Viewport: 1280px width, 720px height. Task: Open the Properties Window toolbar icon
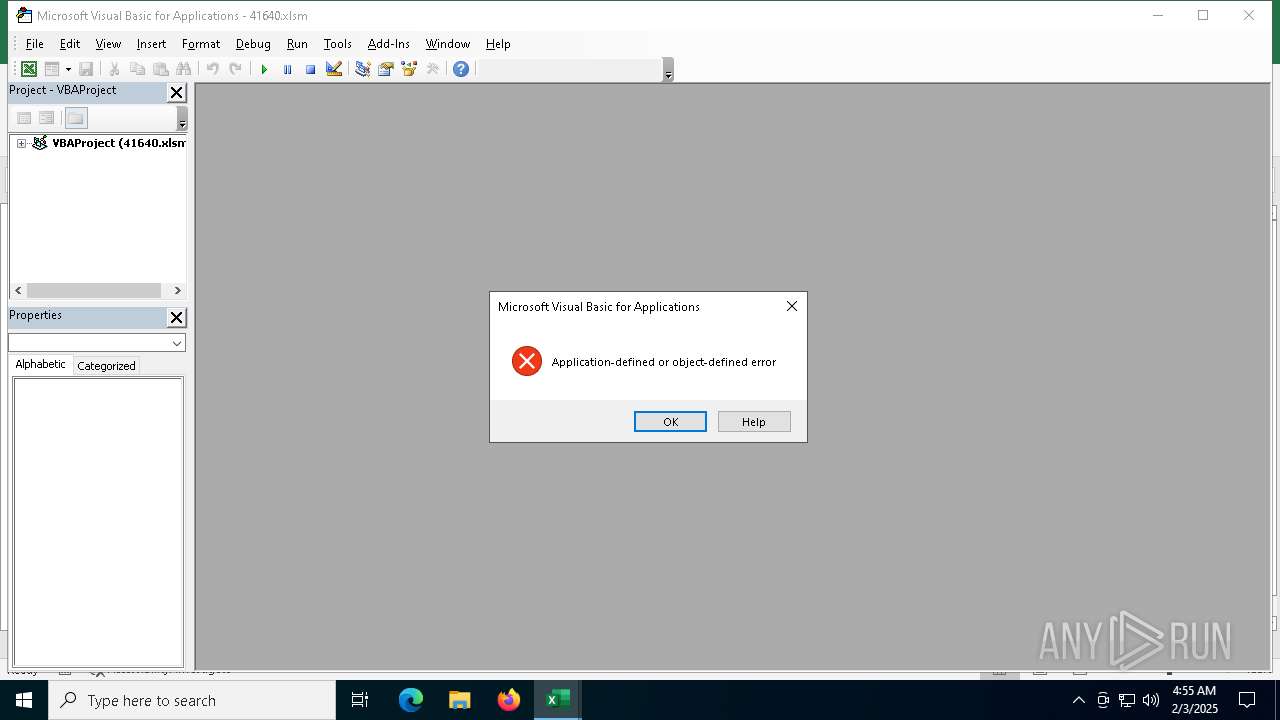(x=385, y=69)
